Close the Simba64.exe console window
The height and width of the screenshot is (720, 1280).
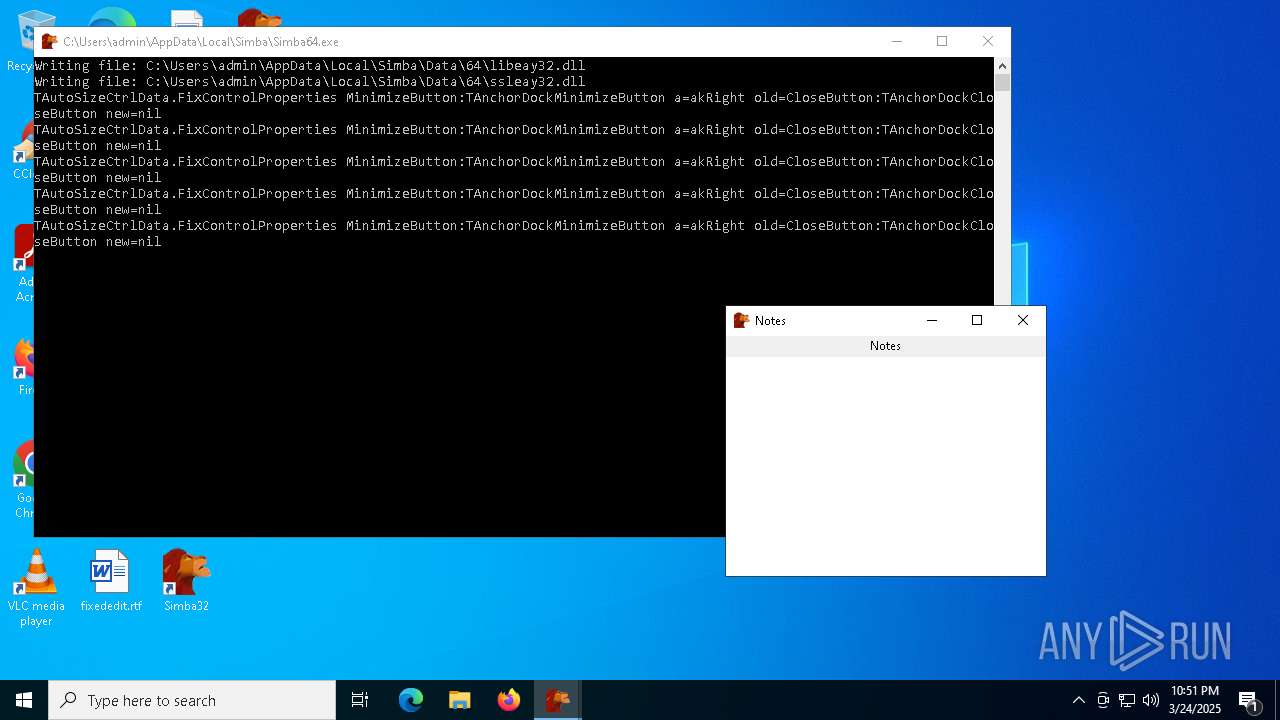click(x=988, y=41)
